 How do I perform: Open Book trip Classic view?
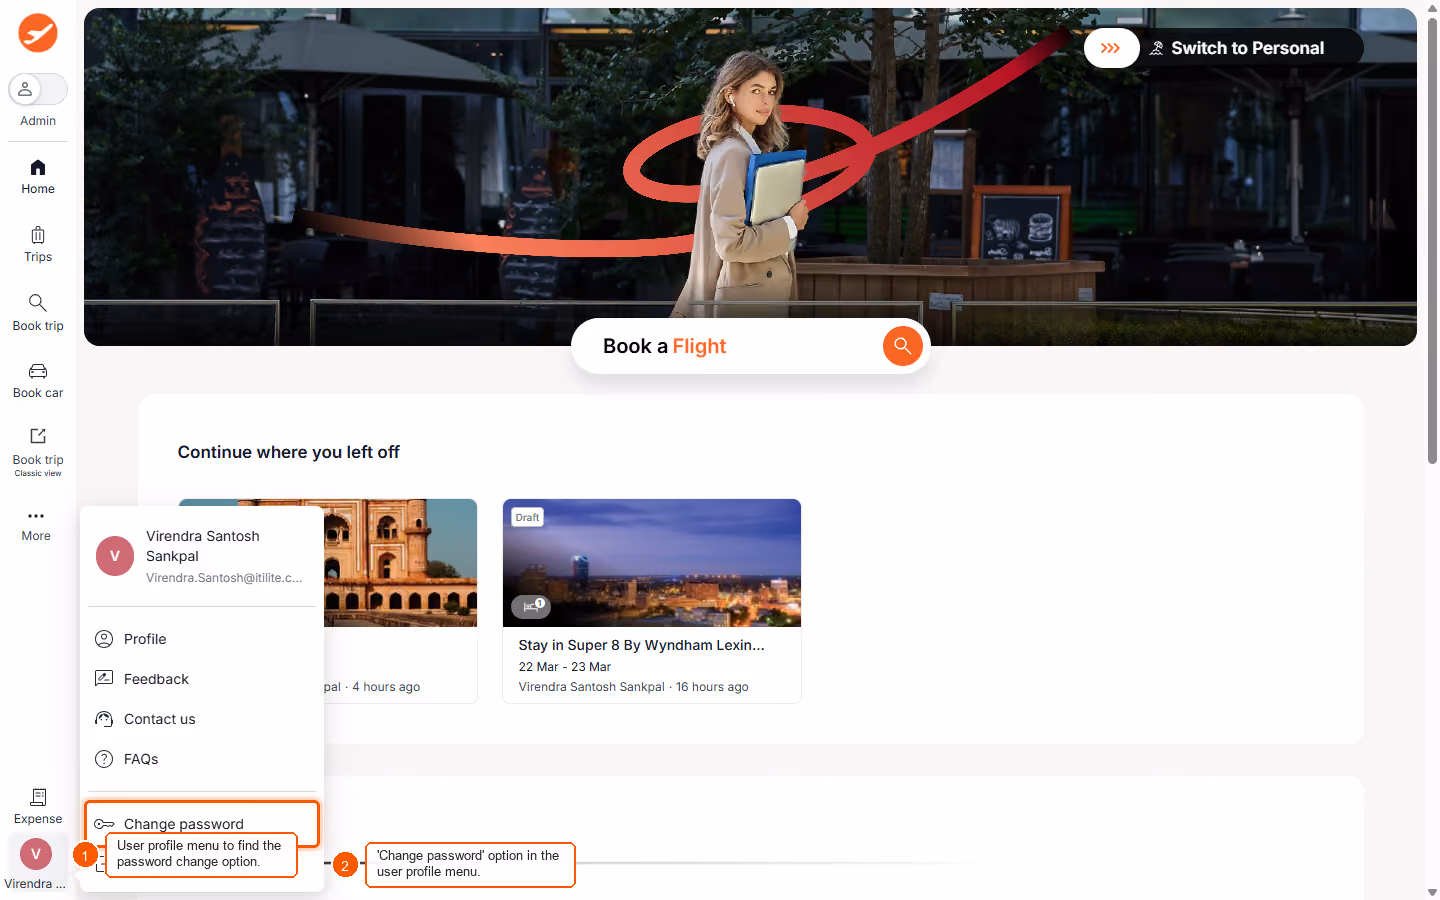point(38,452)
